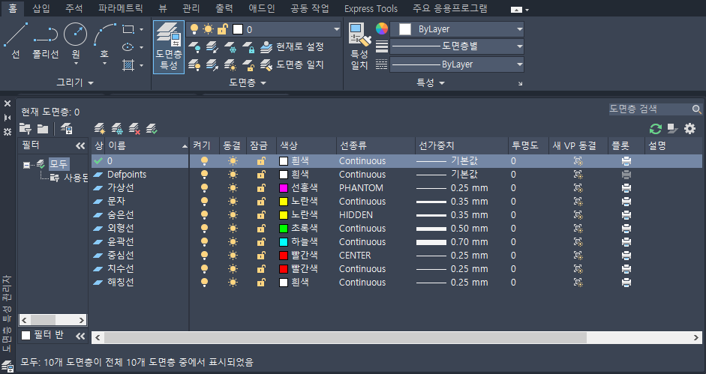Click the Match Layer (도면층 일치) button
The height and width of the screenshot is (374, 706).
[292, 65]
